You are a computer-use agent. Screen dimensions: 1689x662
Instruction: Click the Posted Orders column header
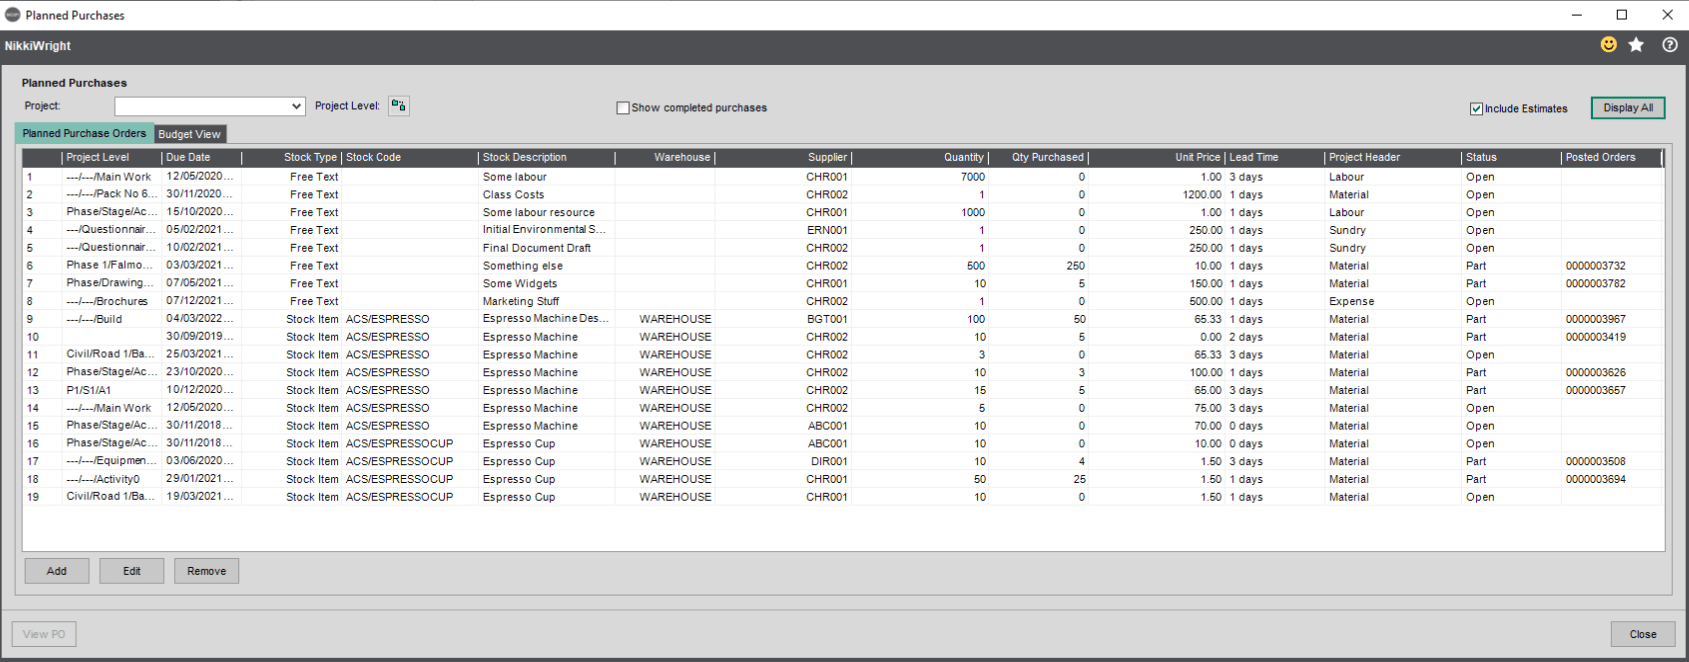[1611, 158]
